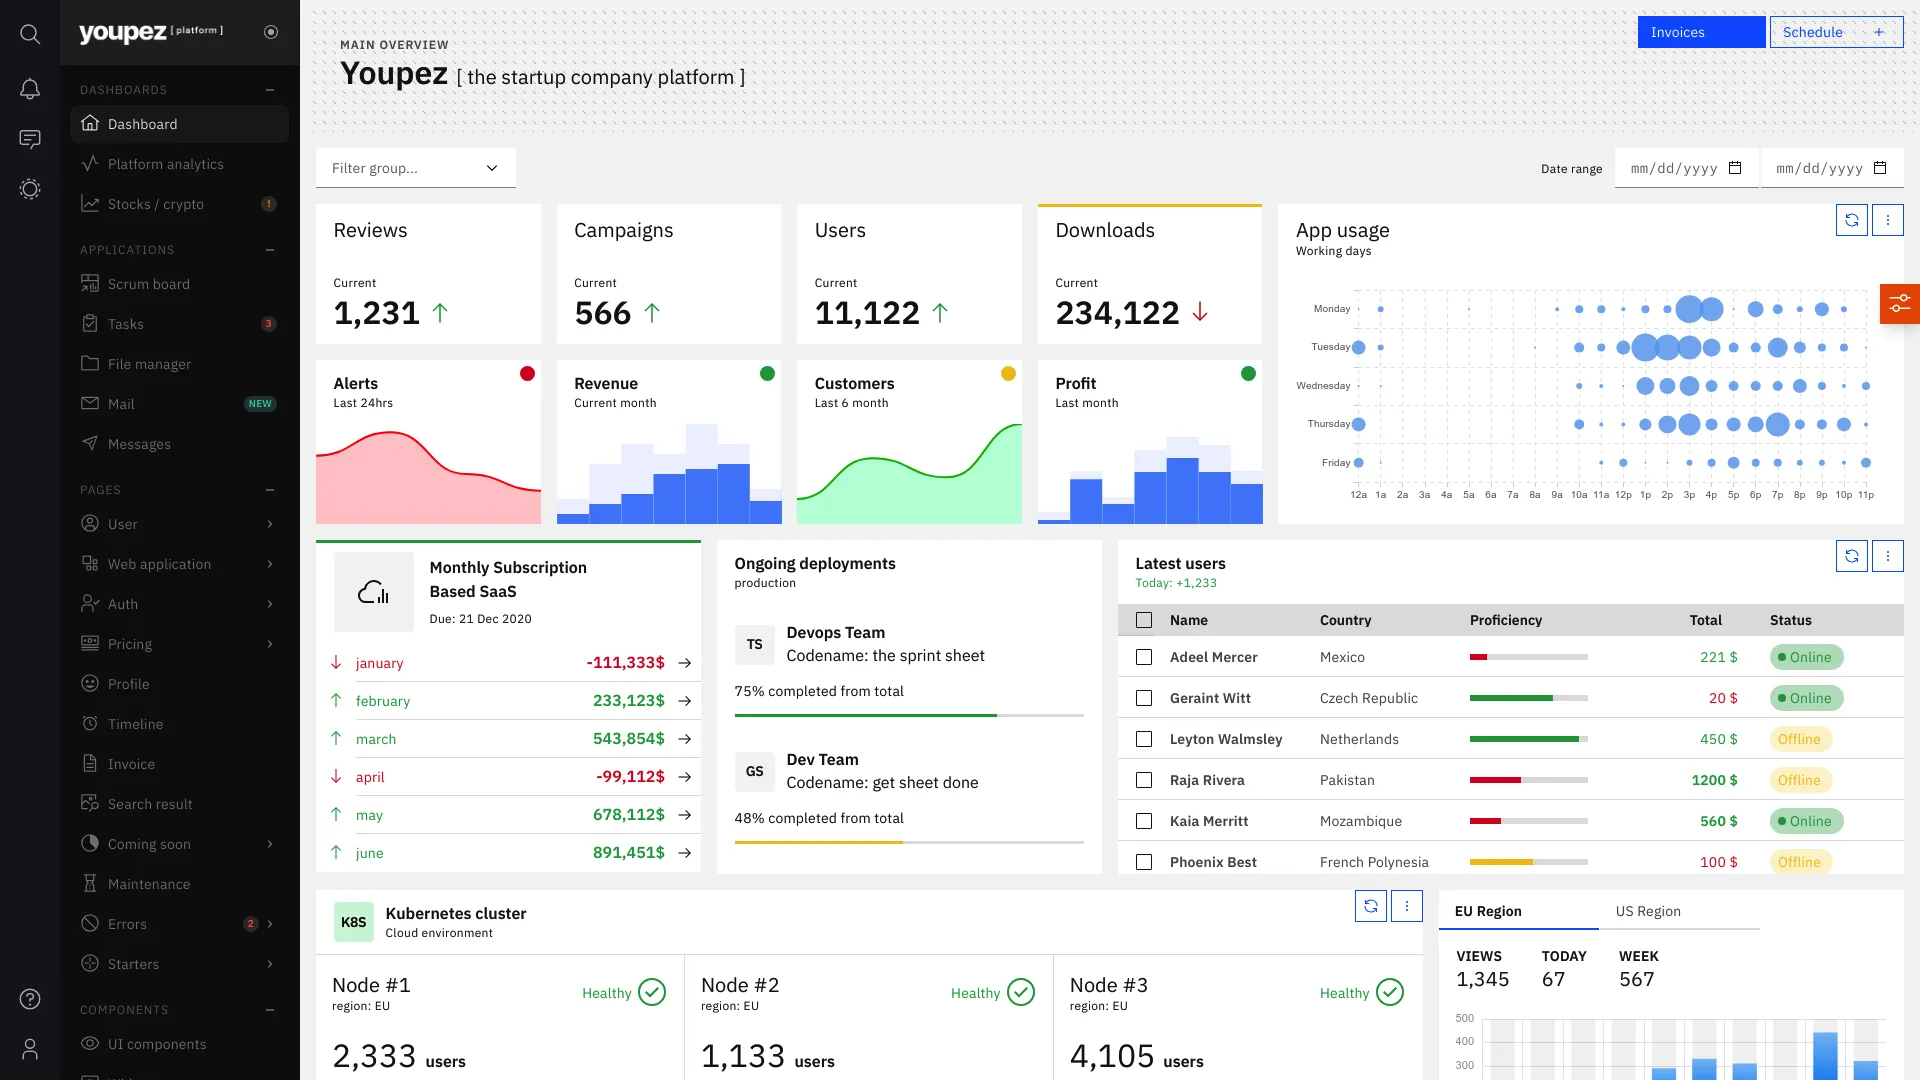The width and height of the screenshot is (1920, 1080).
Task: Open the orange settings customizer panel
Action: pos(1900,303)
